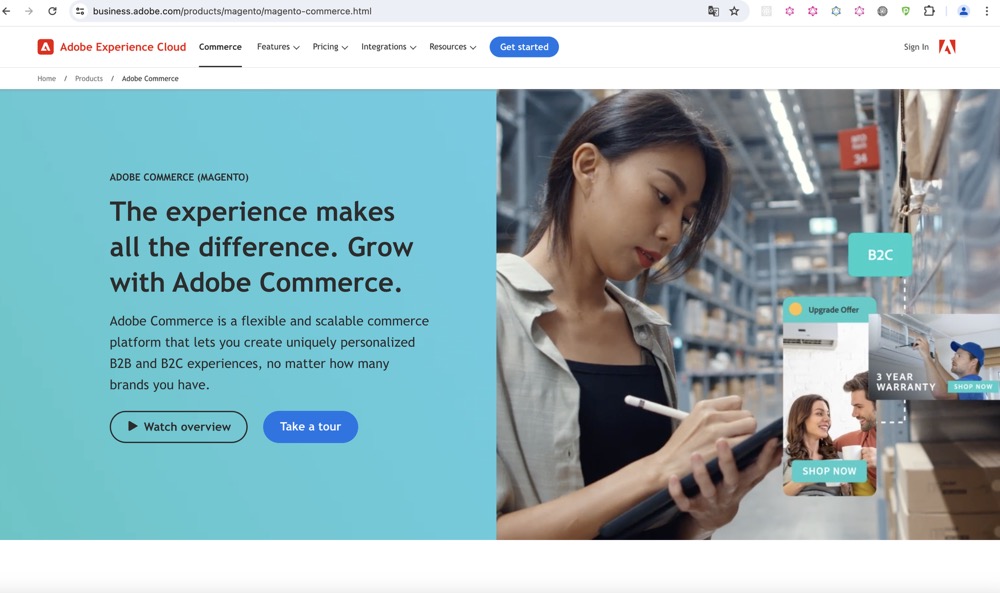
Task: Play the Watch overview video
Action: [179, 427]
